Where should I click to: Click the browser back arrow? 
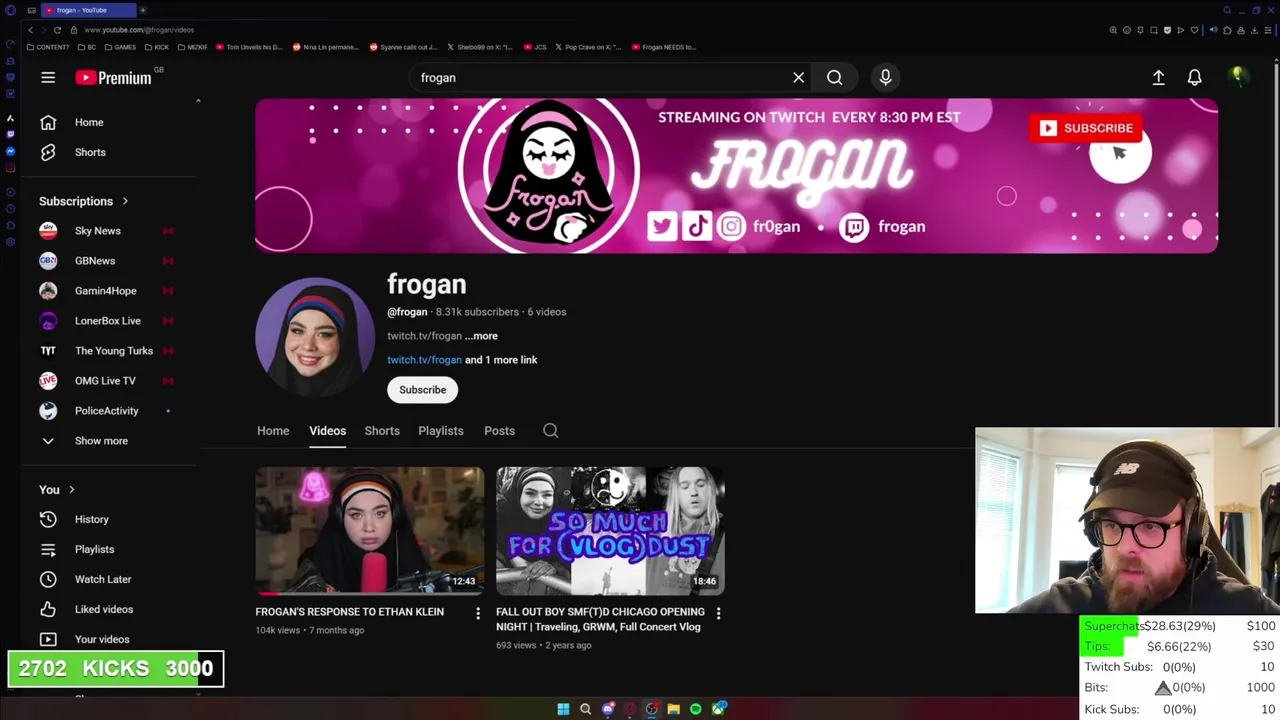[x=30, y=30]
